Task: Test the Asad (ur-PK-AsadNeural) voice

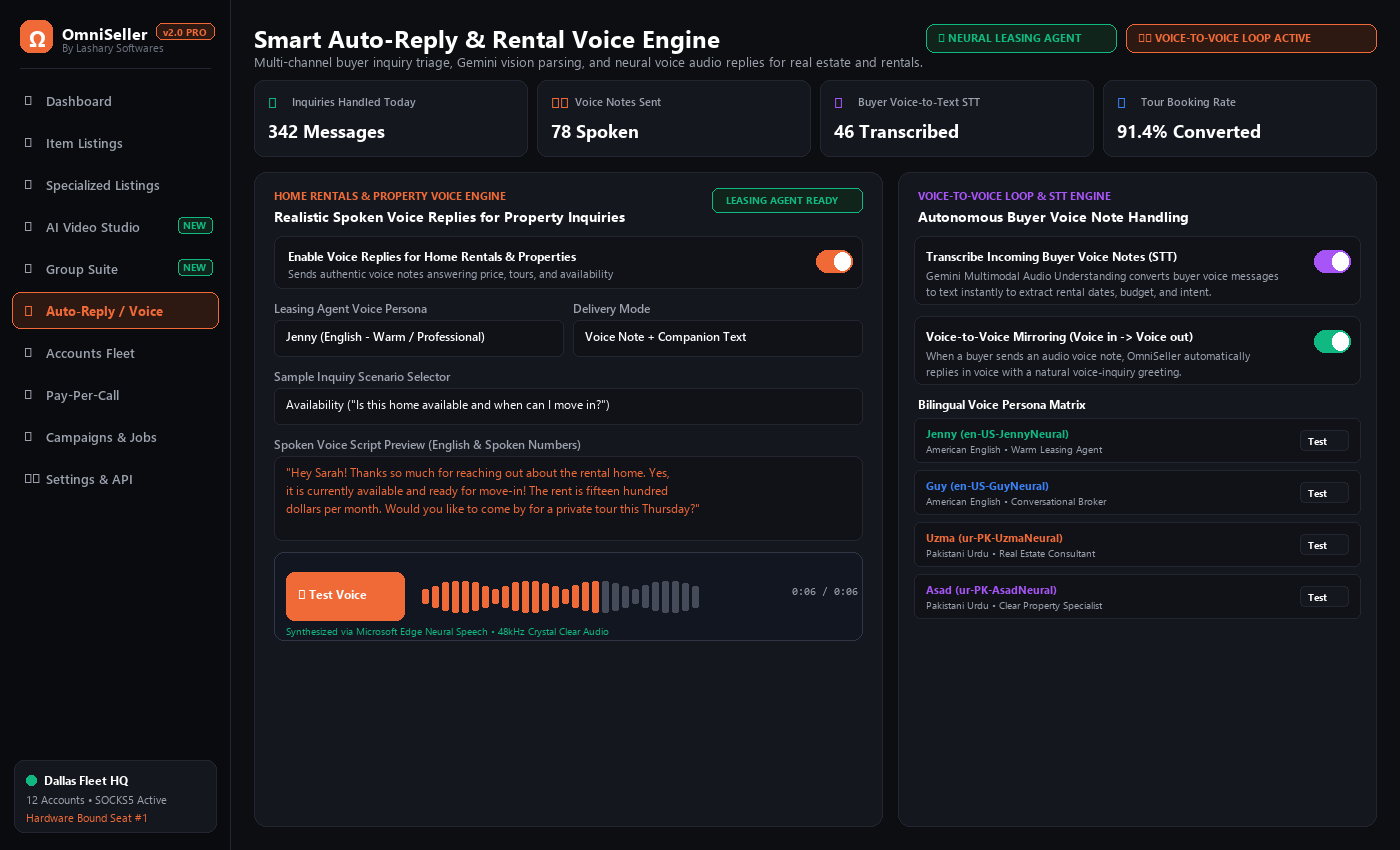Action: (1324, 597)
